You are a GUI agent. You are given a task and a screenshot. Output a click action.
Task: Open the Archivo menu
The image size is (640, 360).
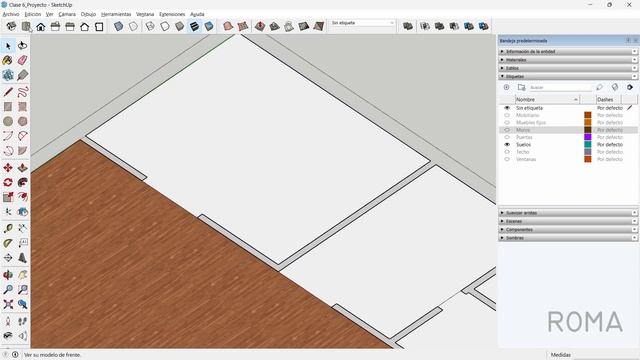point(11,14)
